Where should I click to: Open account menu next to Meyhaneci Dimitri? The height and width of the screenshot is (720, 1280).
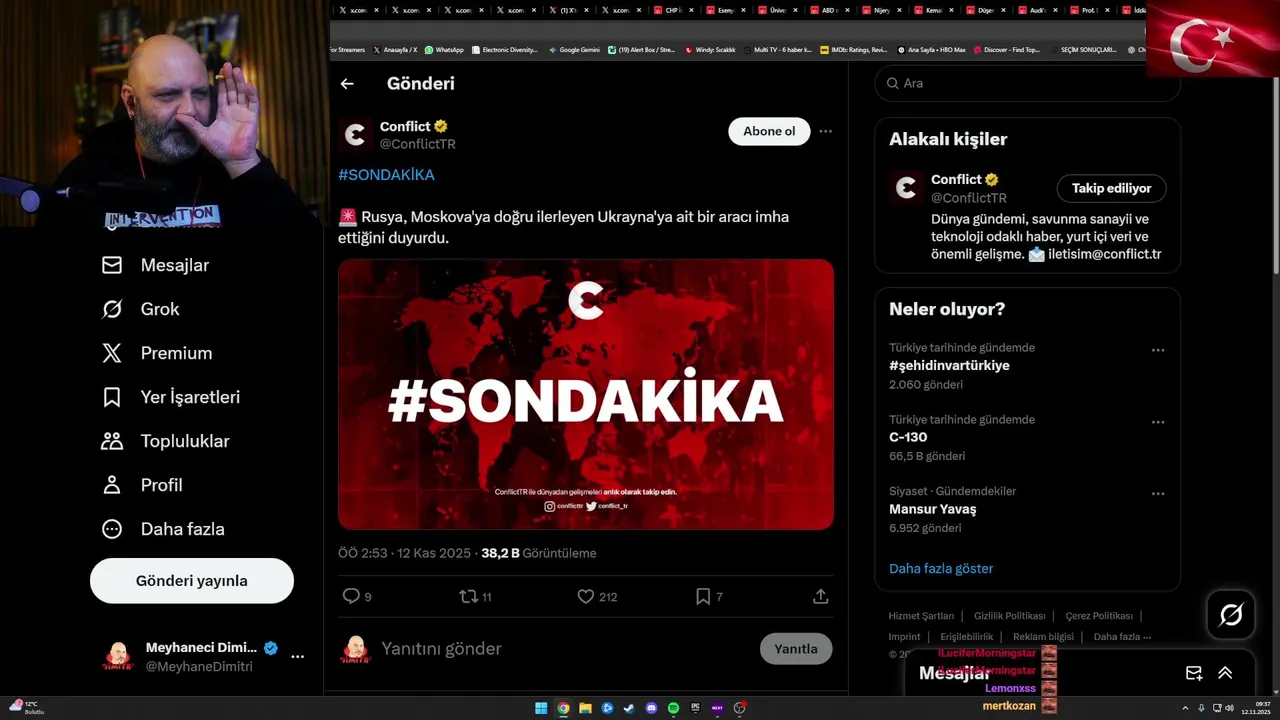point(297,657)
